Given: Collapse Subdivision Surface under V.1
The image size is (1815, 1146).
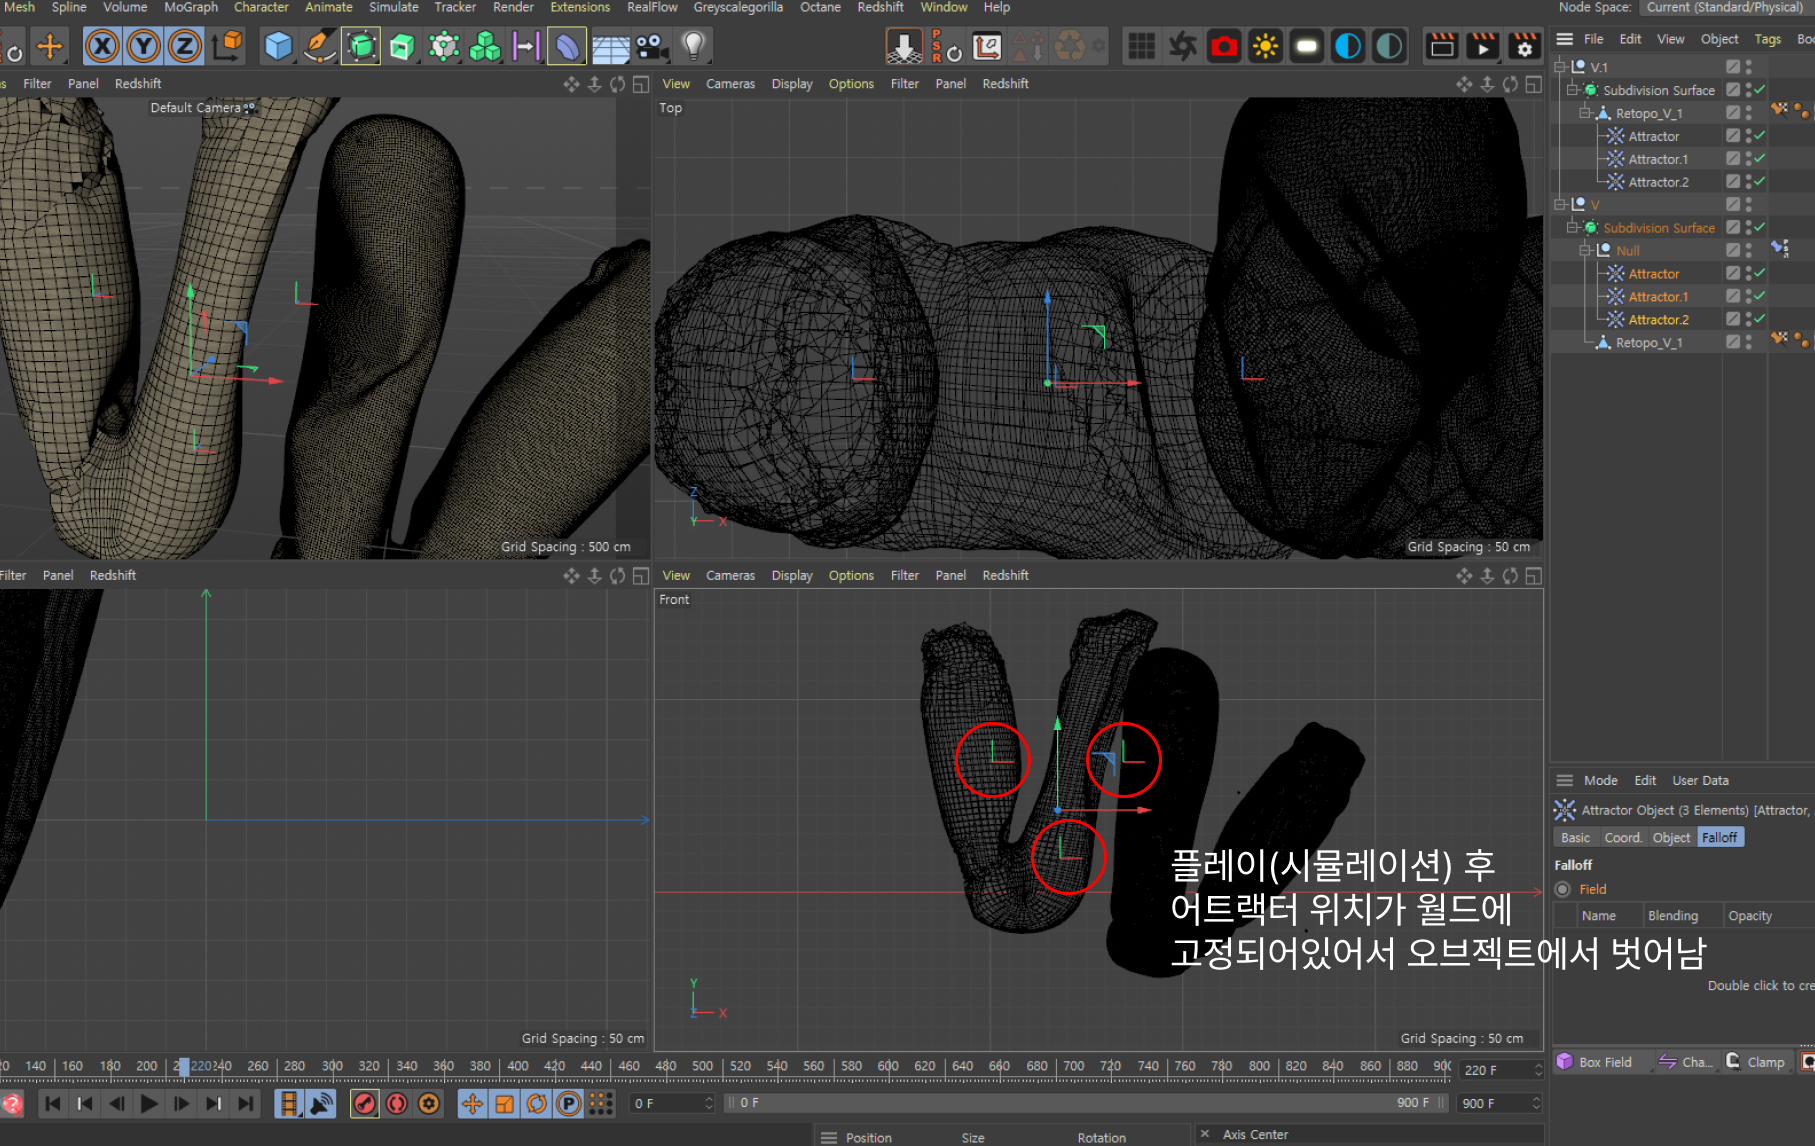Looking at the screenshot, I should tap(1573, 90).
